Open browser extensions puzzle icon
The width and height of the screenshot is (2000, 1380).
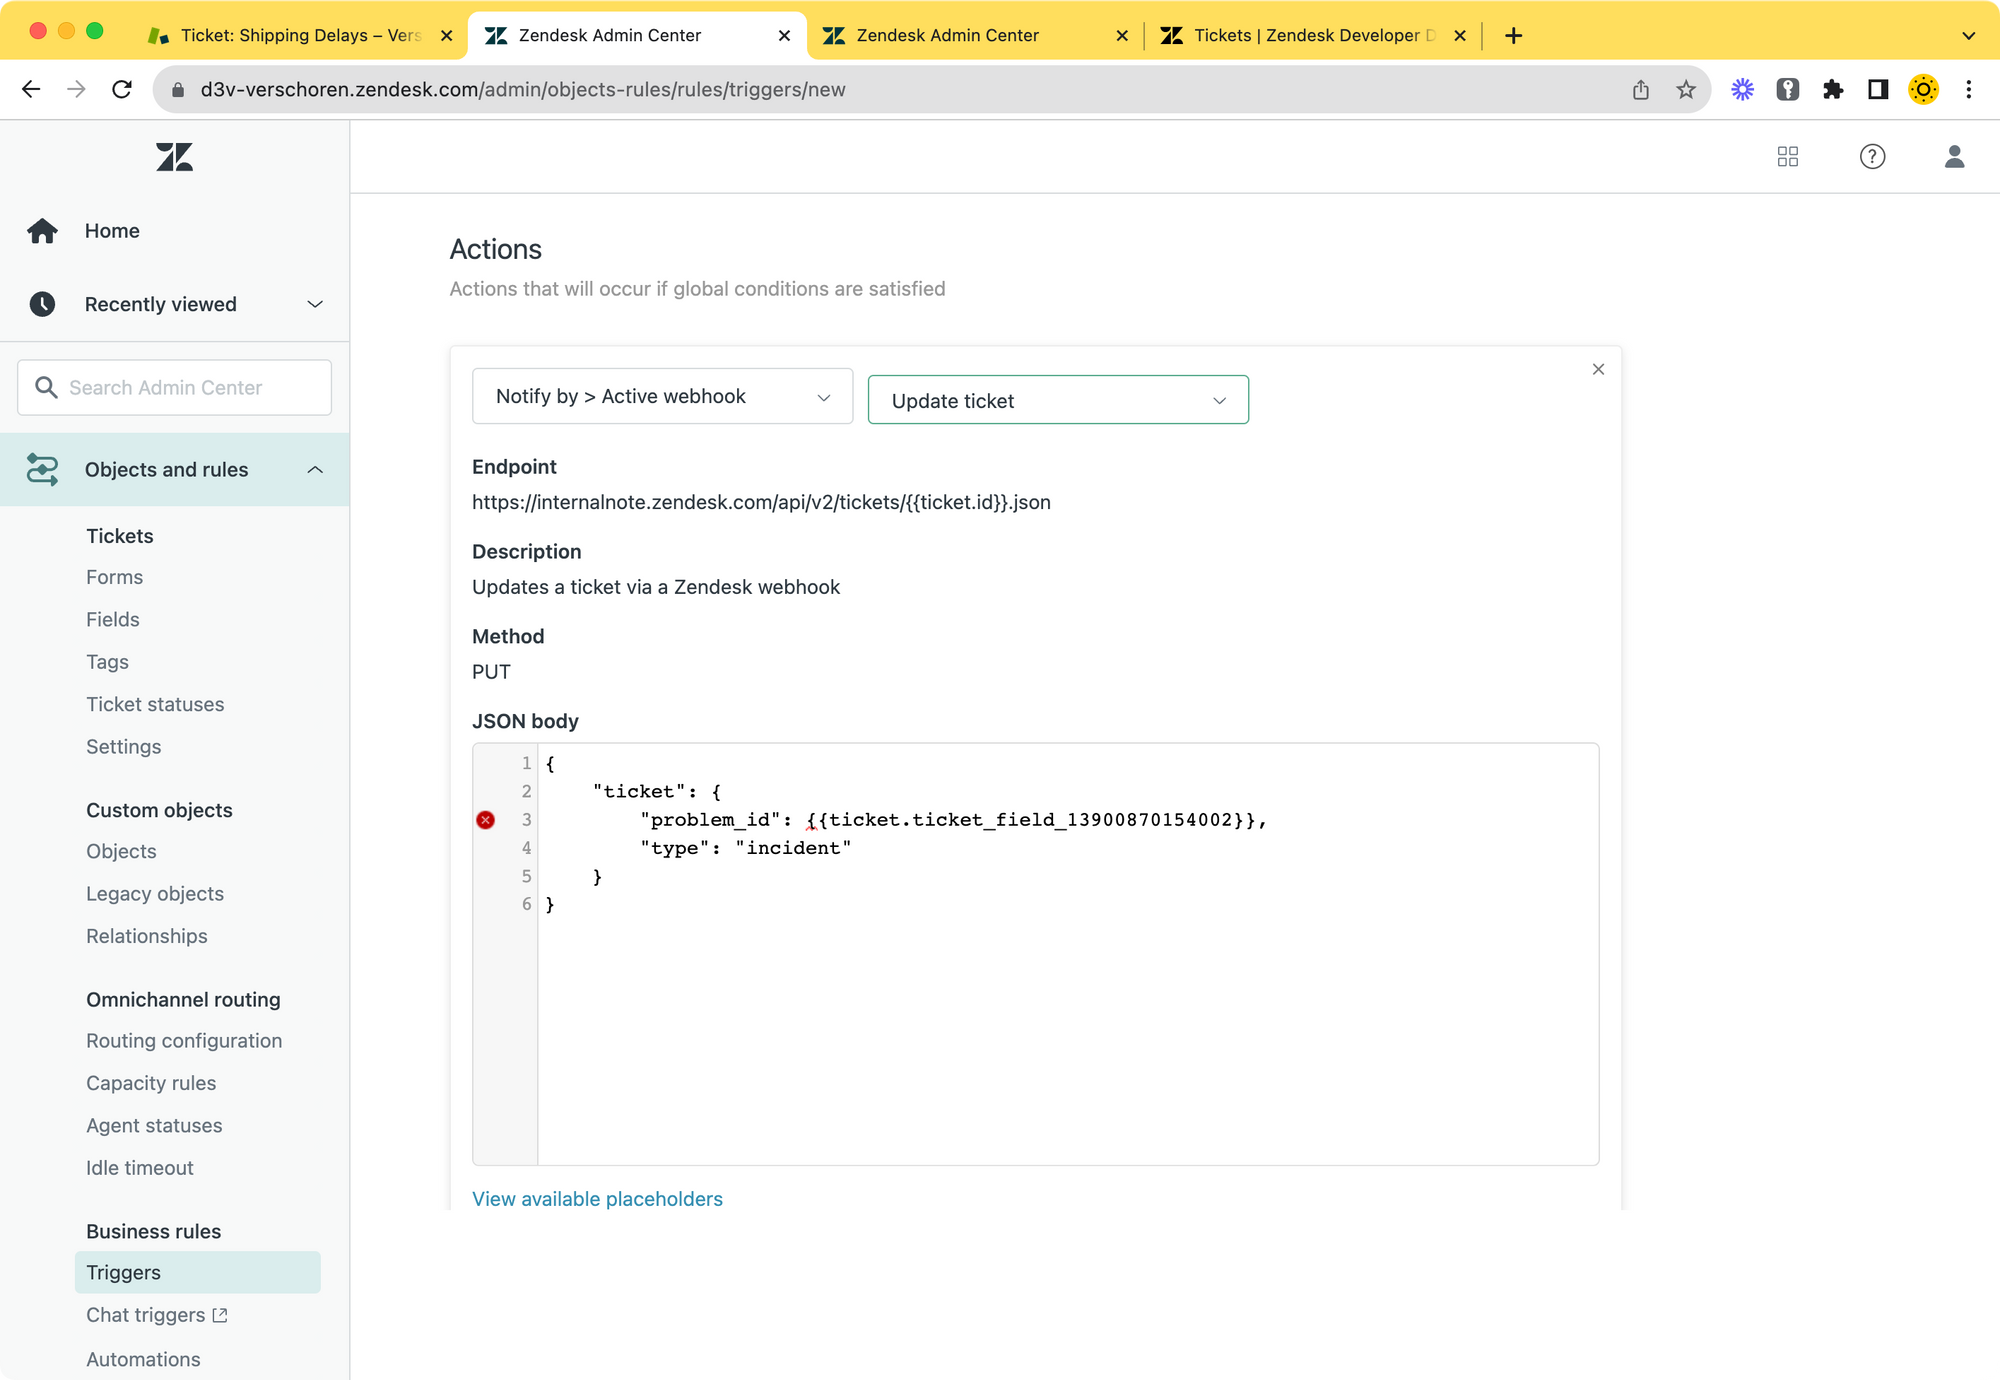[x=1832, y=90]
